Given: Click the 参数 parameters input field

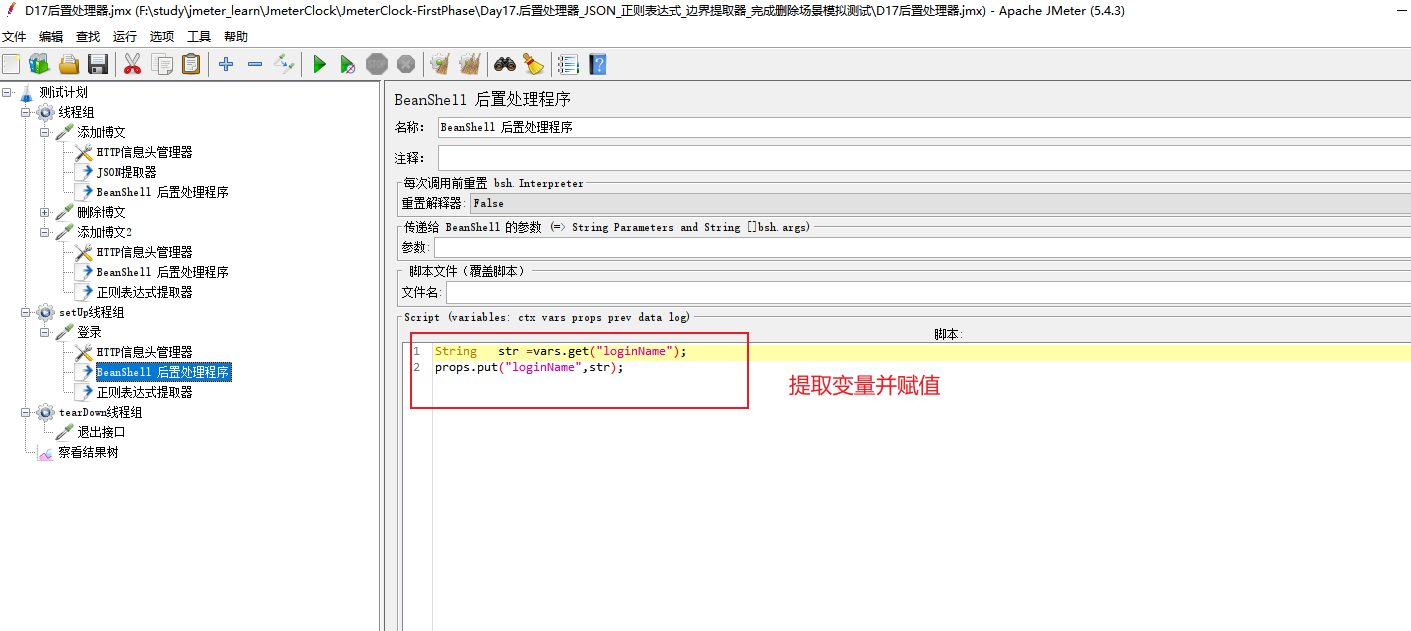Looking at the screenshot, I should 922,247.
